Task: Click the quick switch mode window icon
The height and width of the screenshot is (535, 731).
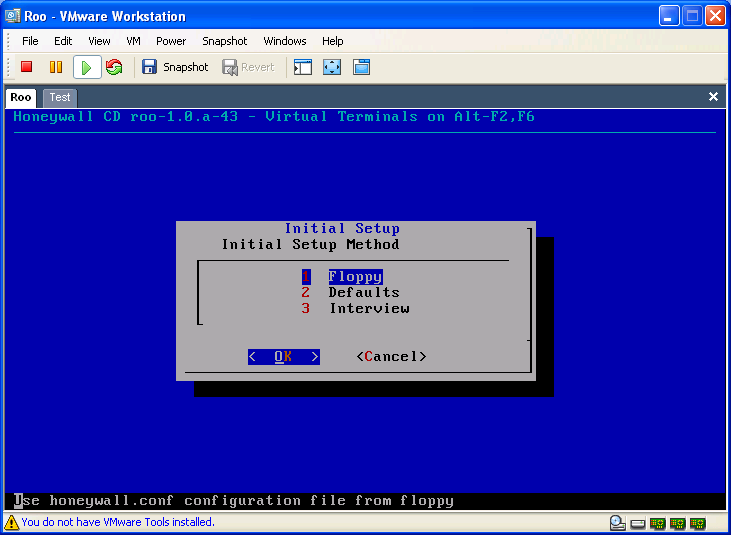Action: pos(361,67)
